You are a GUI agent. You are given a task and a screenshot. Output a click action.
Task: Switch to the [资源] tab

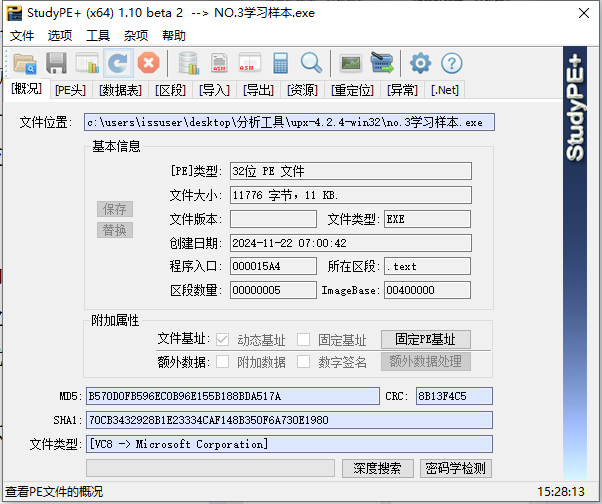[303, 91]
